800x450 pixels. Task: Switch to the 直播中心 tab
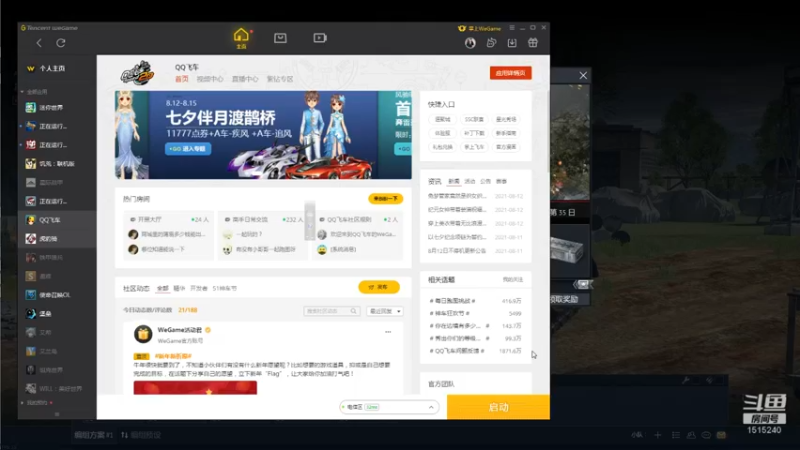245,79
